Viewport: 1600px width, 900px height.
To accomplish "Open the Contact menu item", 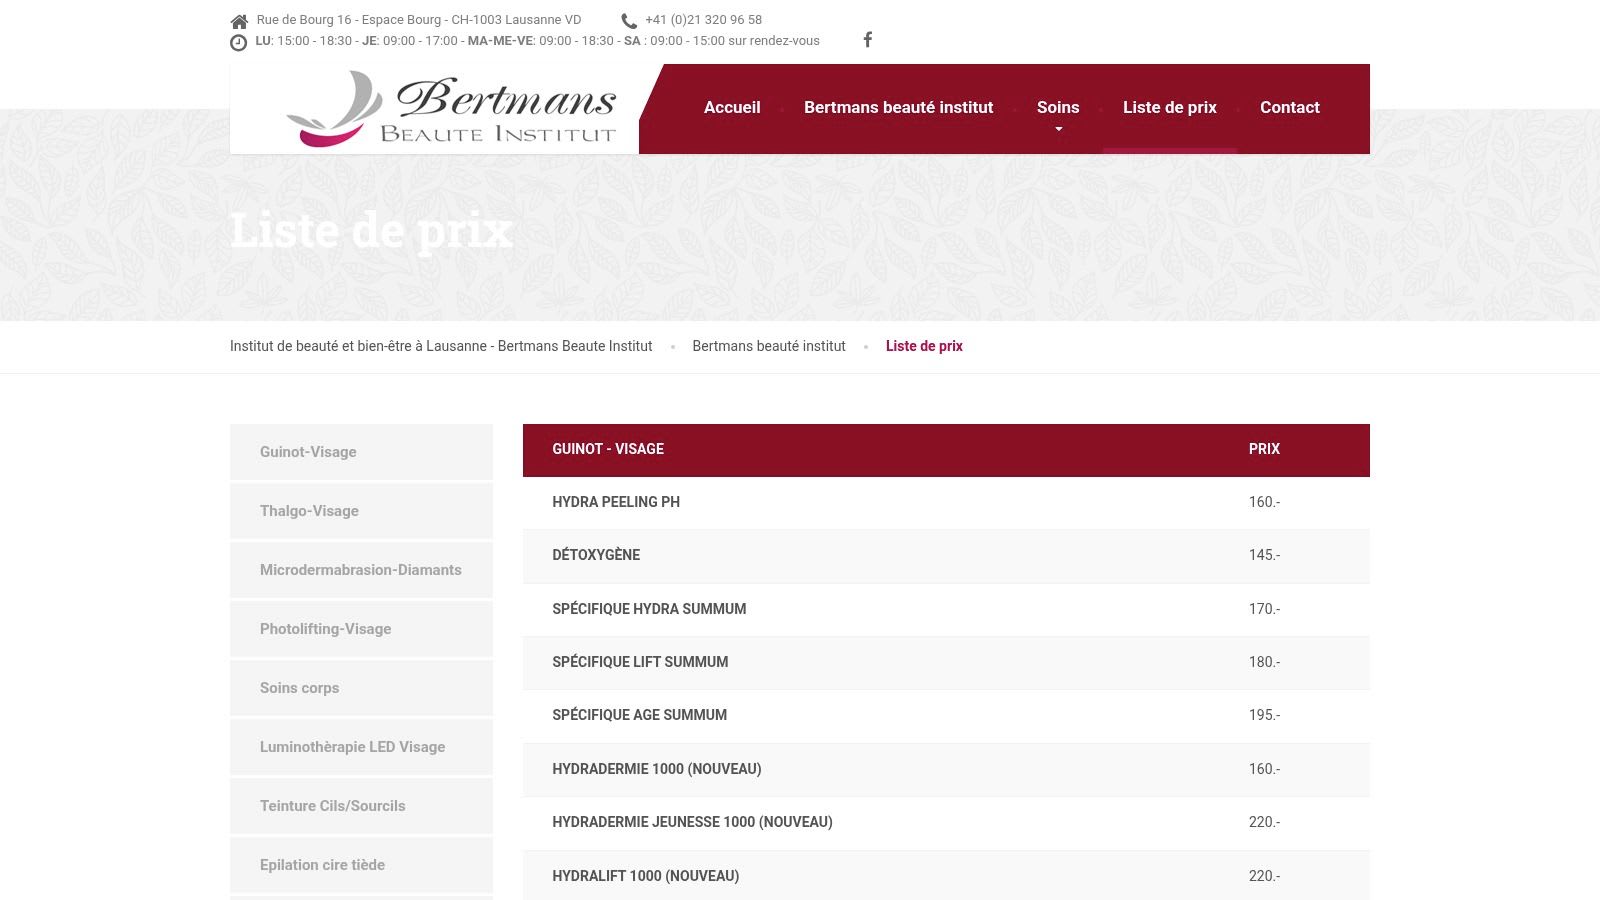I will (1290, 107).
